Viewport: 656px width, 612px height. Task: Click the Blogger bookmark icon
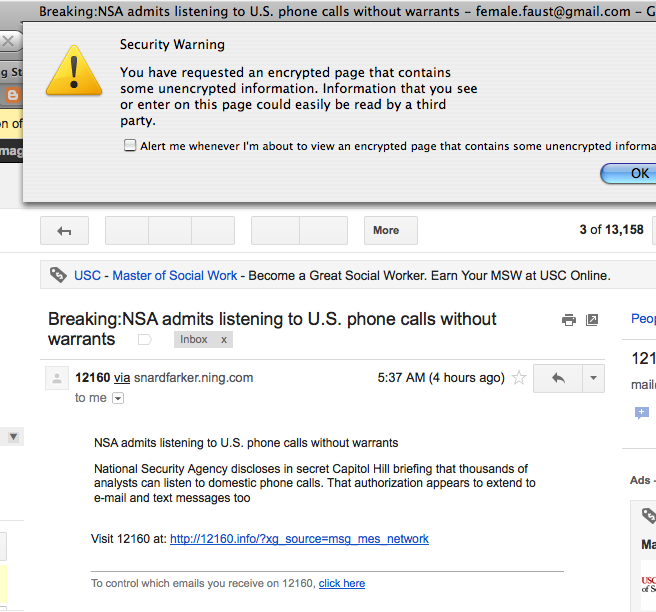[13, 95]
